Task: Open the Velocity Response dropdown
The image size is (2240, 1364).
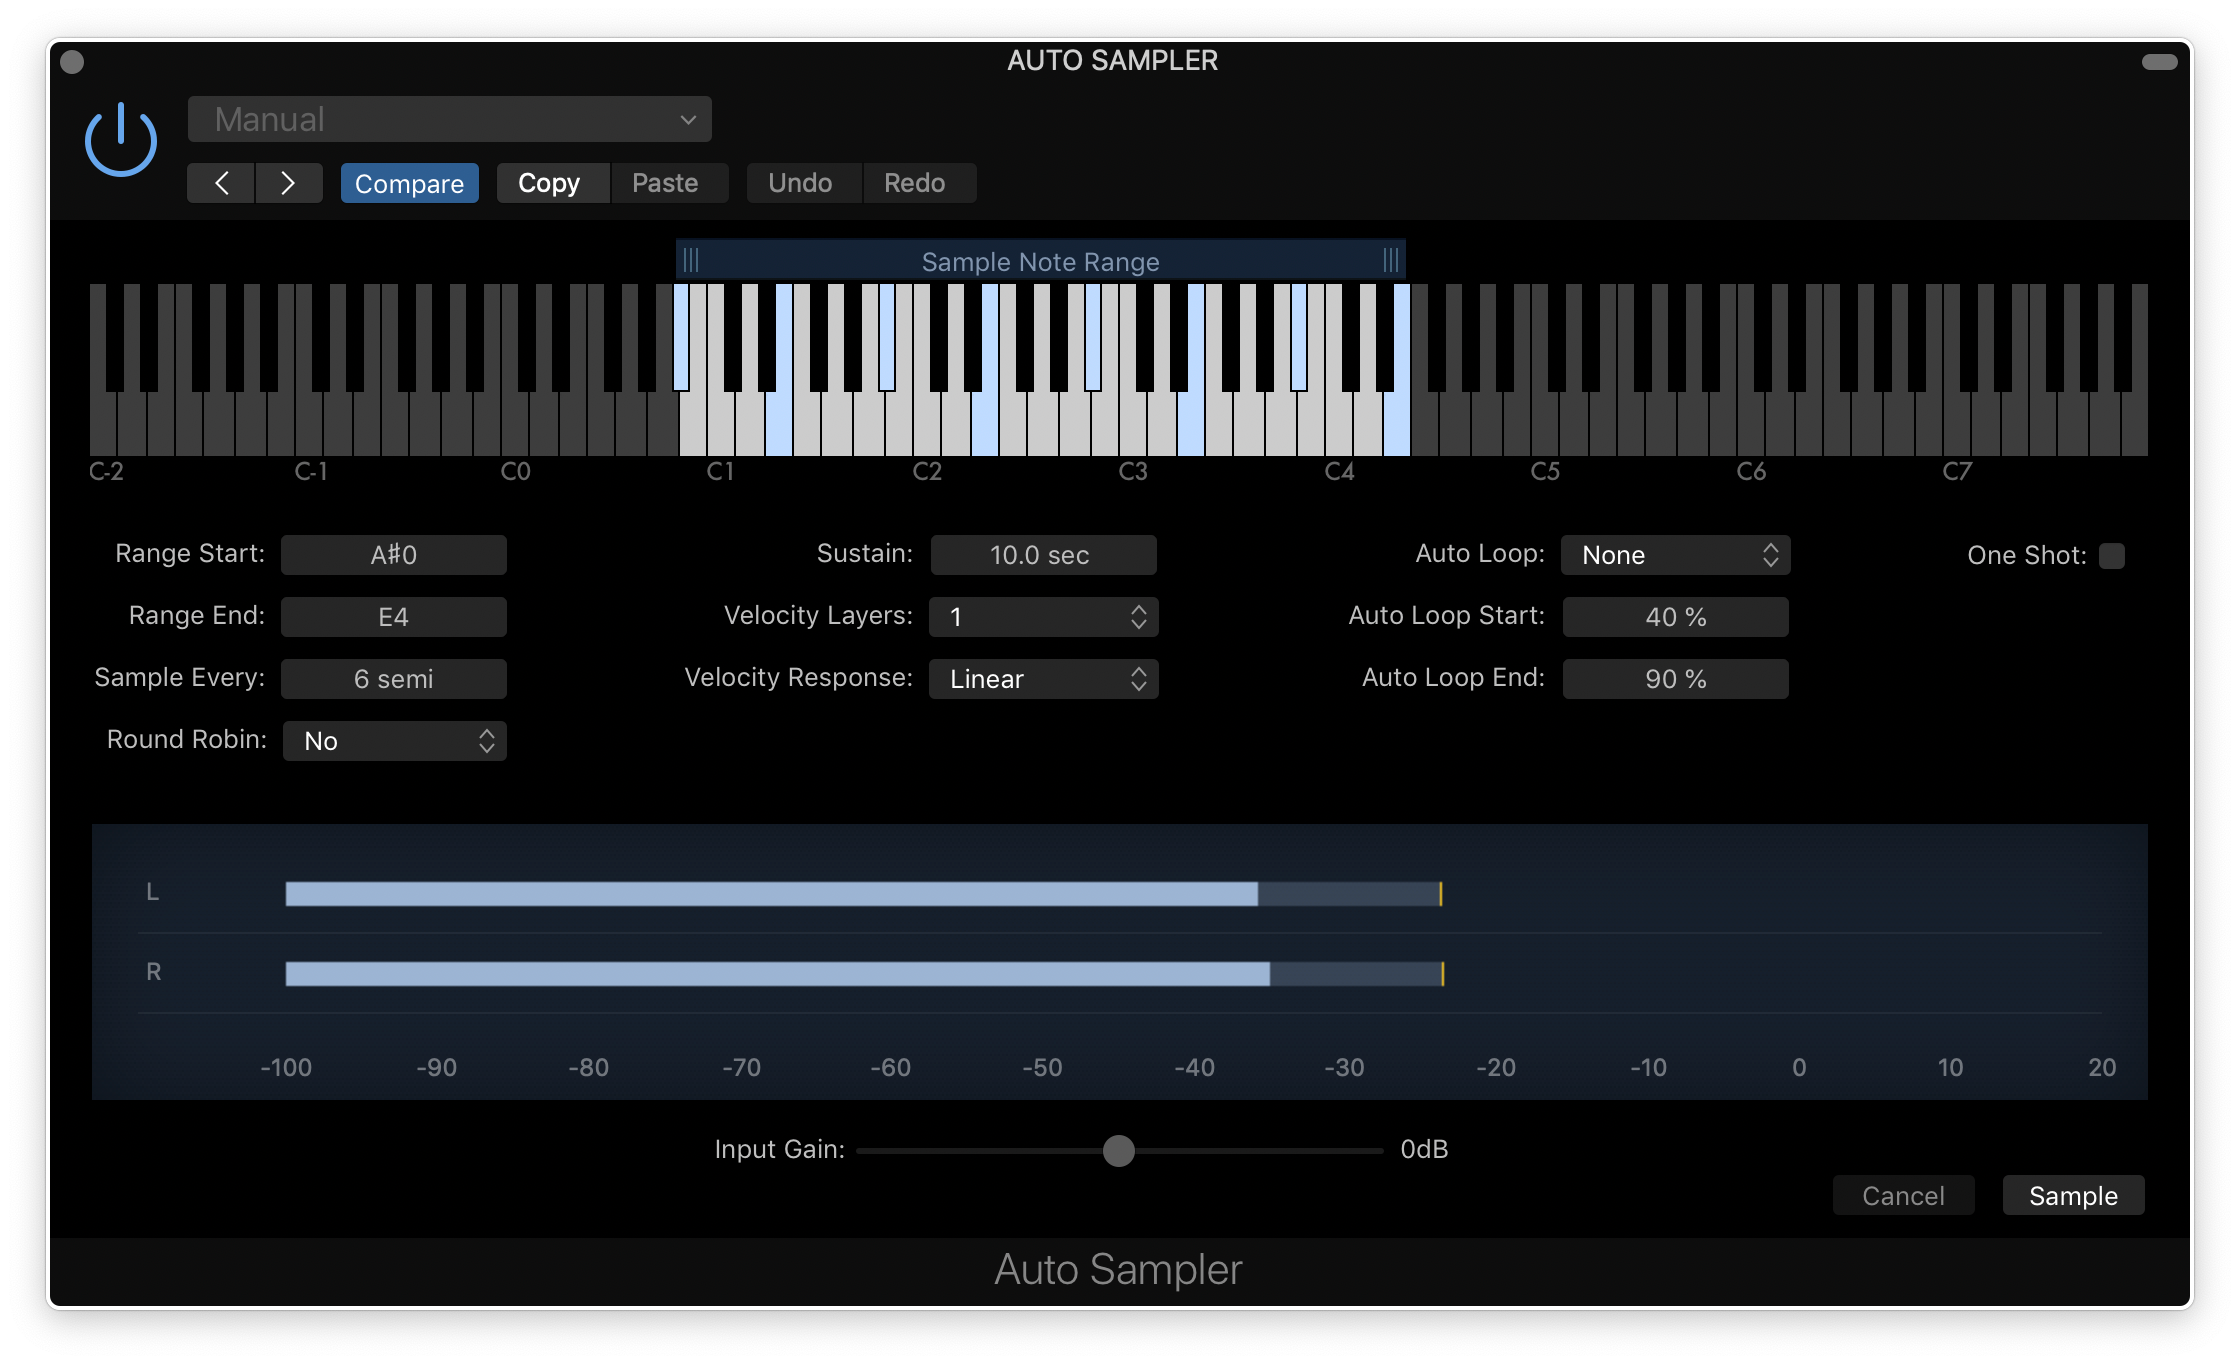Action: 1043,679
